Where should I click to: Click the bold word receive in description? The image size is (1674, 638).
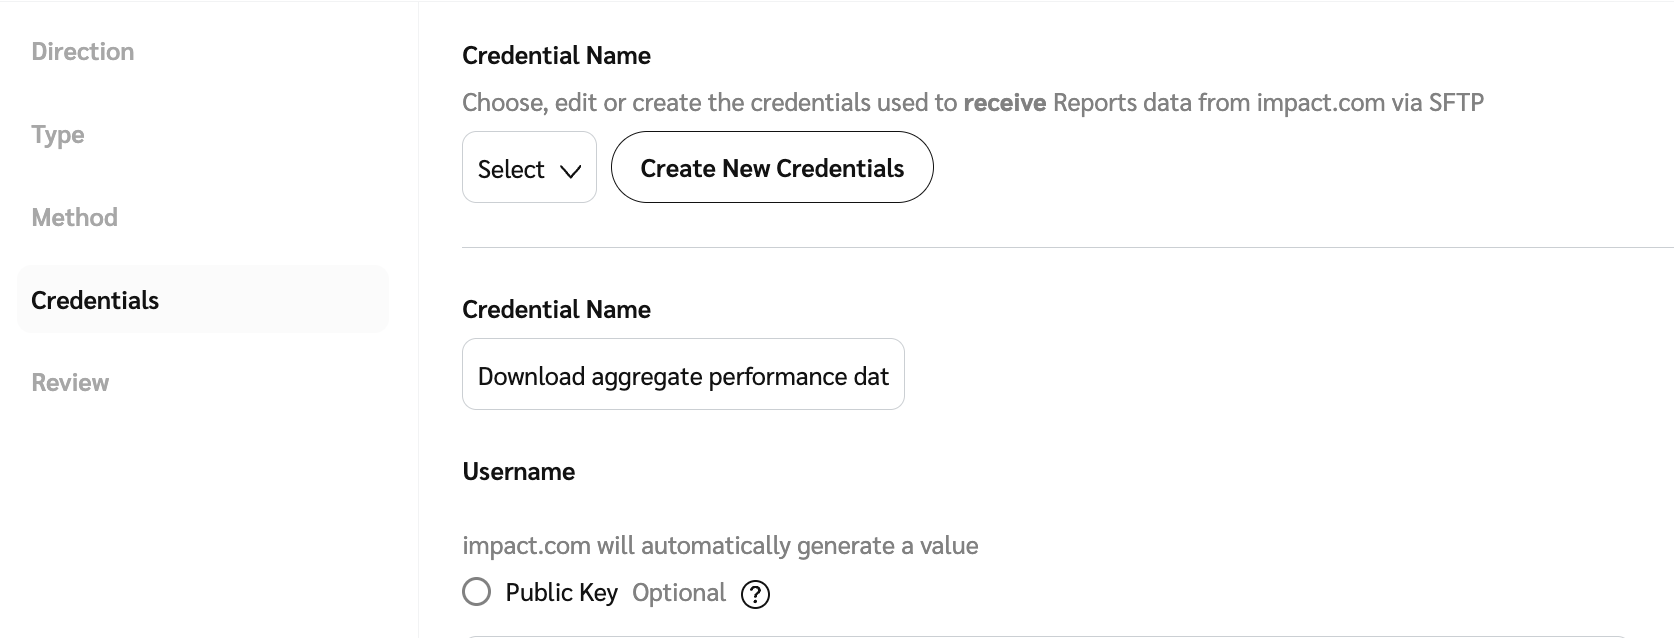click(x=1004, y=103)
